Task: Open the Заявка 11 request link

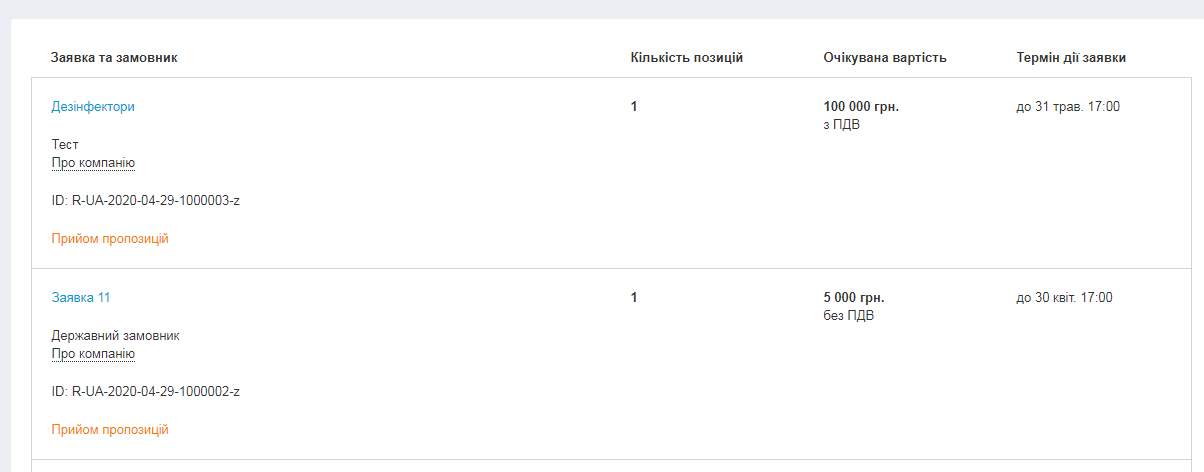Action: [x=81, y=298]
